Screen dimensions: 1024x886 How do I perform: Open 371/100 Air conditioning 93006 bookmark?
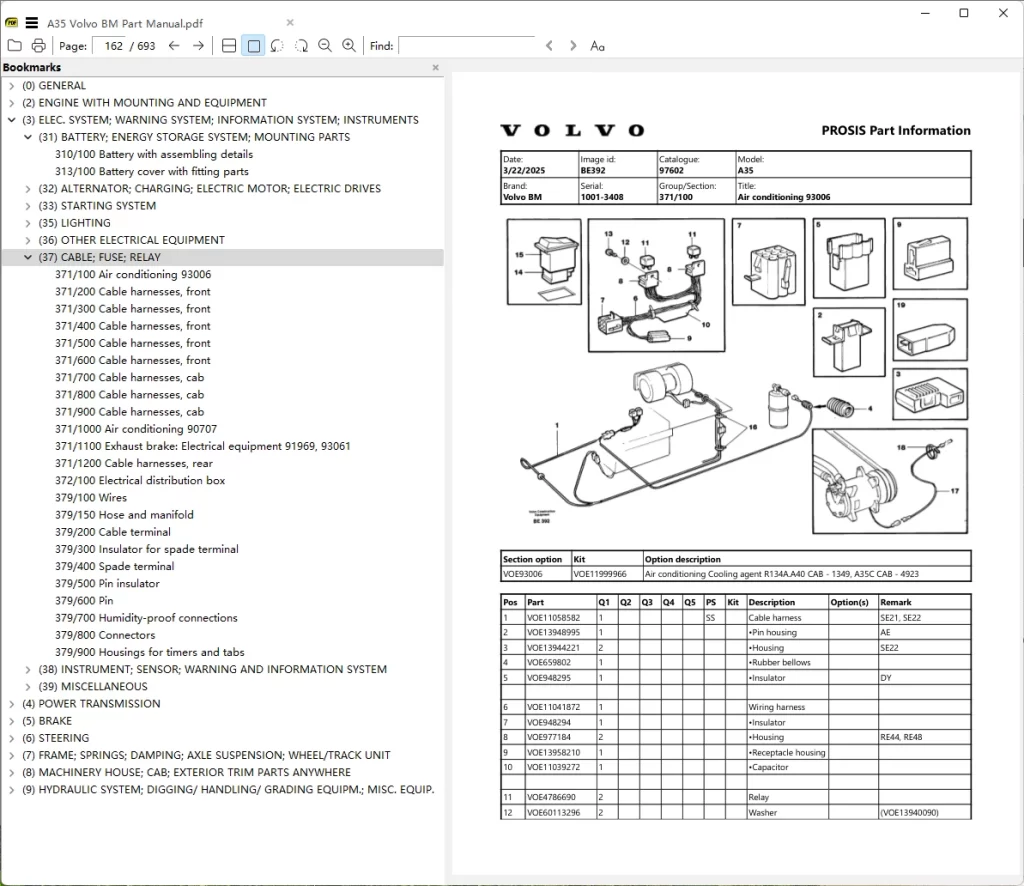[x=133, y=274]
